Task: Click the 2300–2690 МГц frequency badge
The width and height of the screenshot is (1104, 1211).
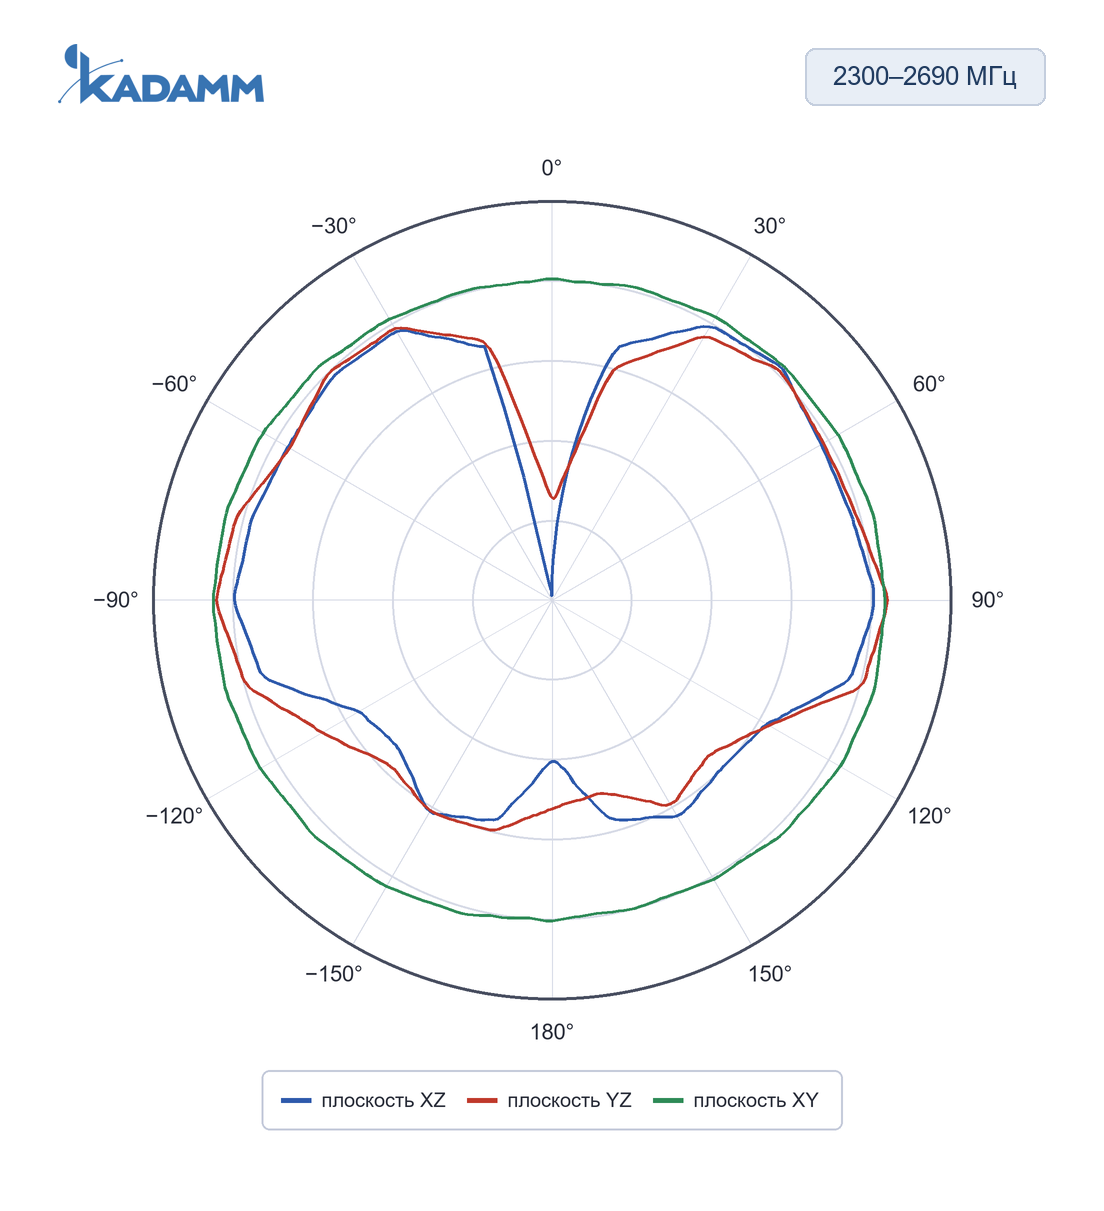Action: point(925,77)
